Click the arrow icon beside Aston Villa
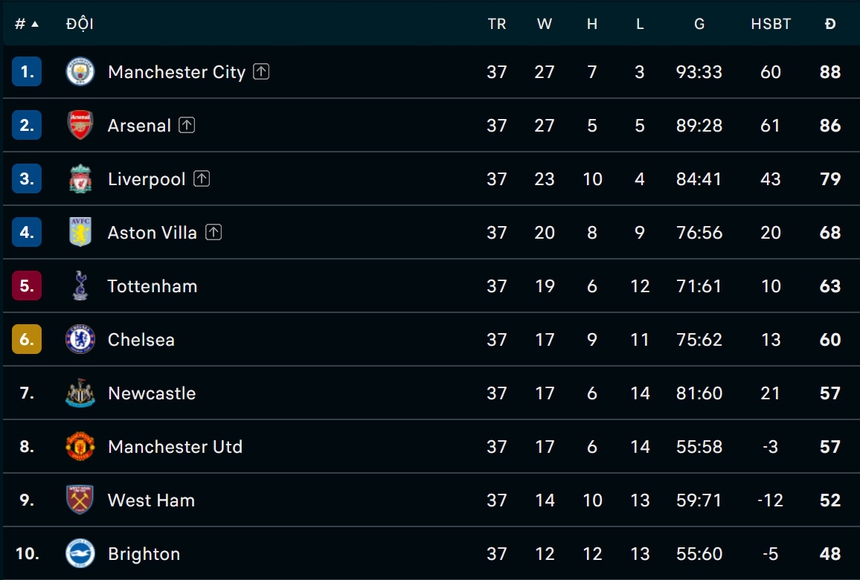The height and width of the screenshot is (580, 860). coord(213,232)
